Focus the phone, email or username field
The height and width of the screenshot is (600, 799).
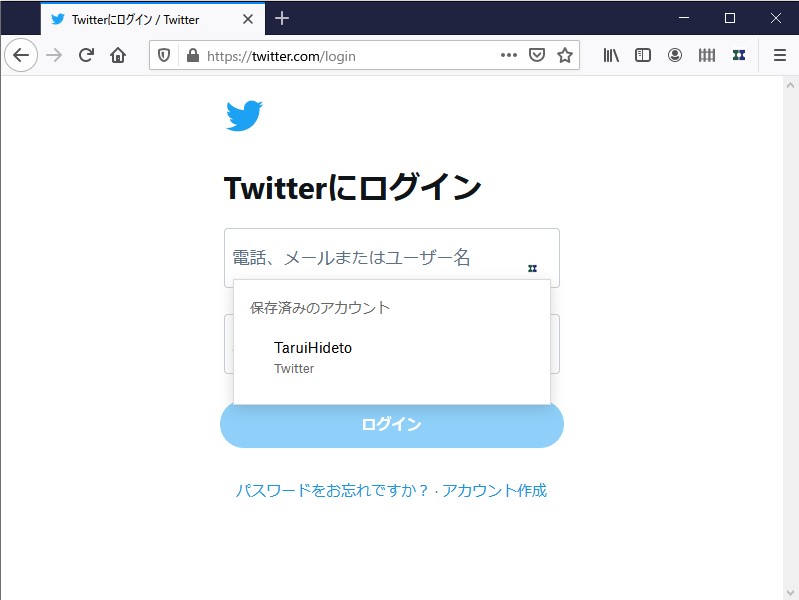click(x=392, y=257)
